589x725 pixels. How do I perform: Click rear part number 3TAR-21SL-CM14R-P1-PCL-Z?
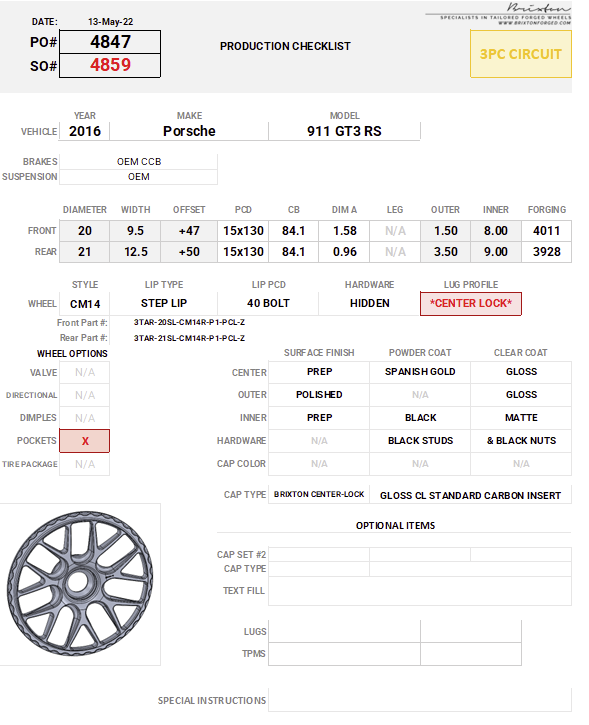(x=189, y=338)
